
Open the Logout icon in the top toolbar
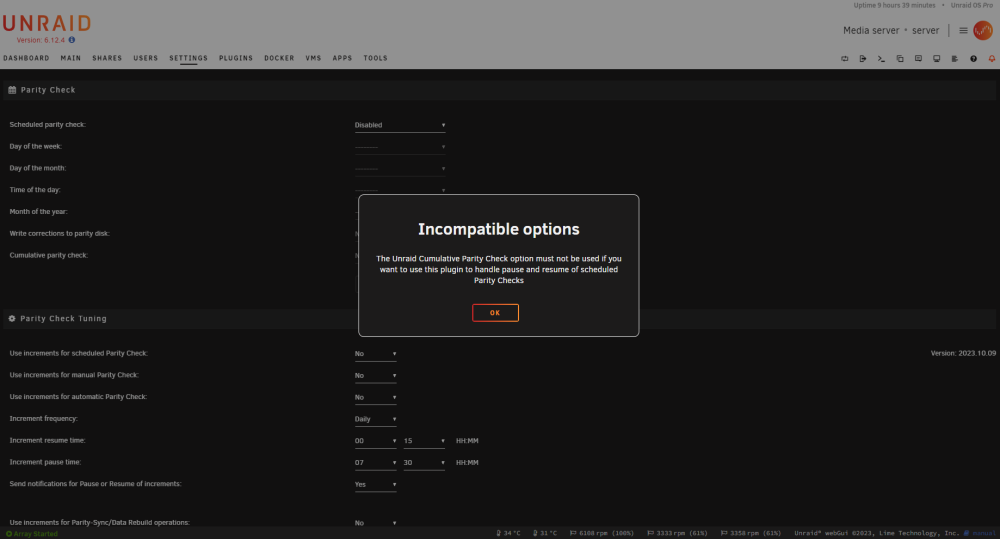[x=863, y=59]
